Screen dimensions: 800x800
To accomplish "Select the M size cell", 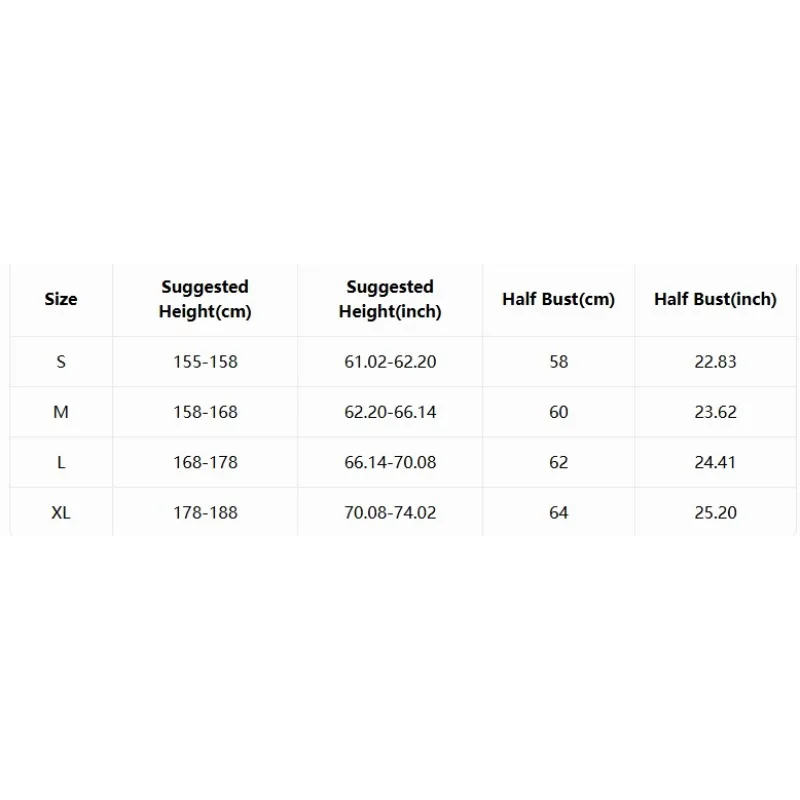I will [x=61, y=412].
